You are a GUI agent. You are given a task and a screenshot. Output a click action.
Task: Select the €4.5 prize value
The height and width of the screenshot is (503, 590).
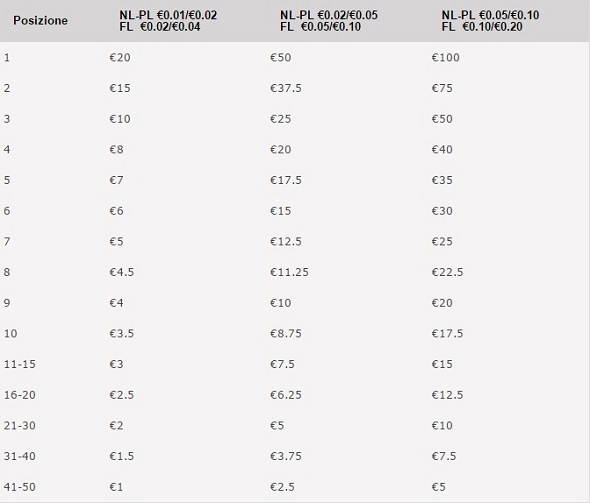click(122, 272)
